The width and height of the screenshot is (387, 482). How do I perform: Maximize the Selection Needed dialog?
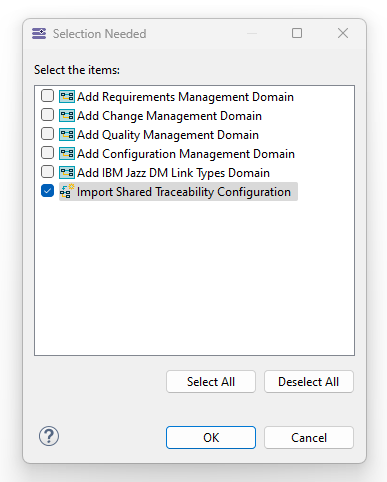(297, 33)
